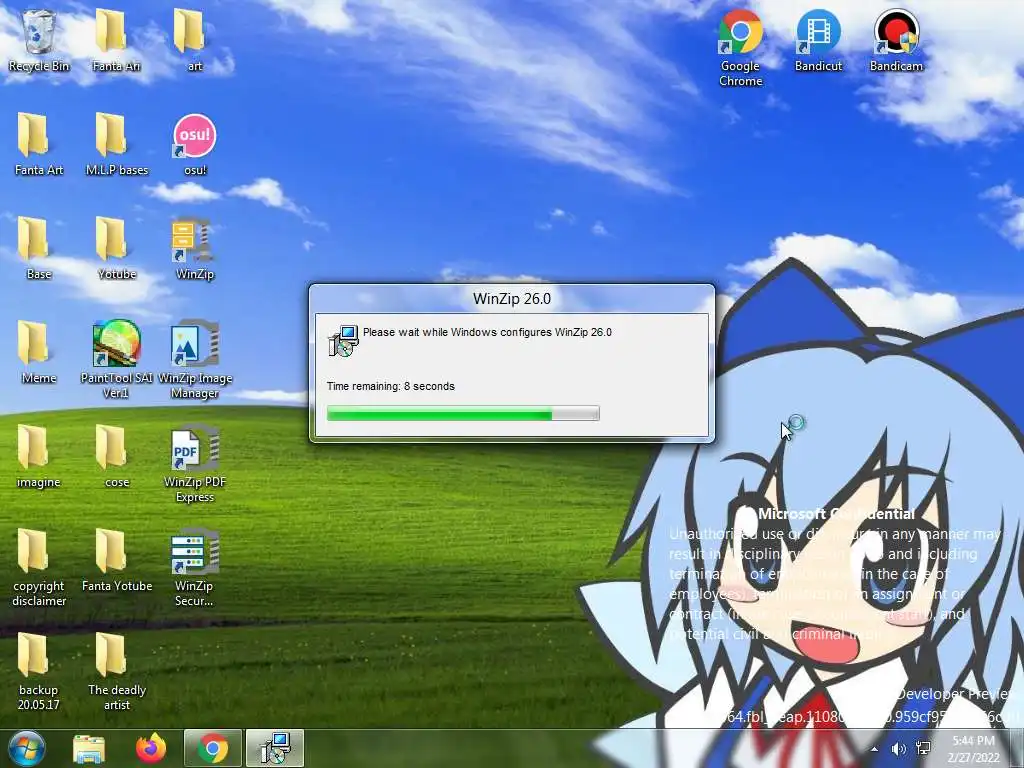Launch the WinZip desktop shortcut
The width and height of the screenshot is (1024, 768).
(x=195, y=248)
